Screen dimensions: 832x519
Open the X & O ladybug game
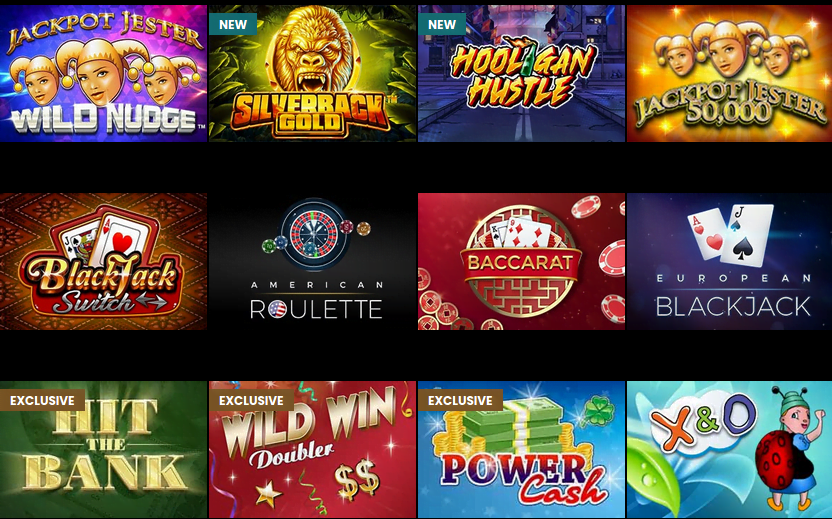pyautogui.click(x=730, y=449)
